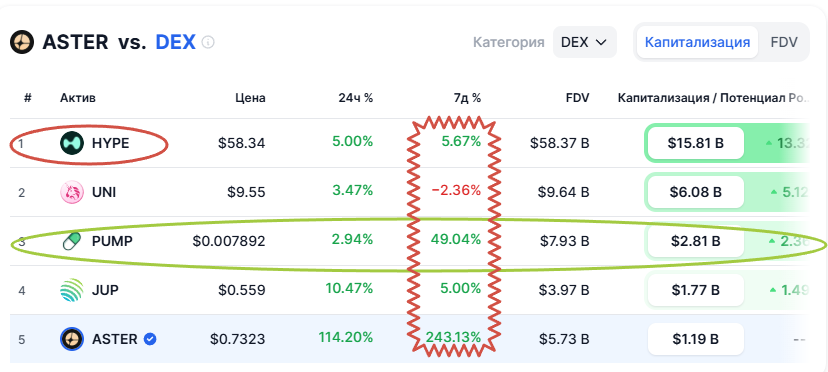Click the ASTER logo icon in the heading
The image size is (828, 372).
[22, 42]
